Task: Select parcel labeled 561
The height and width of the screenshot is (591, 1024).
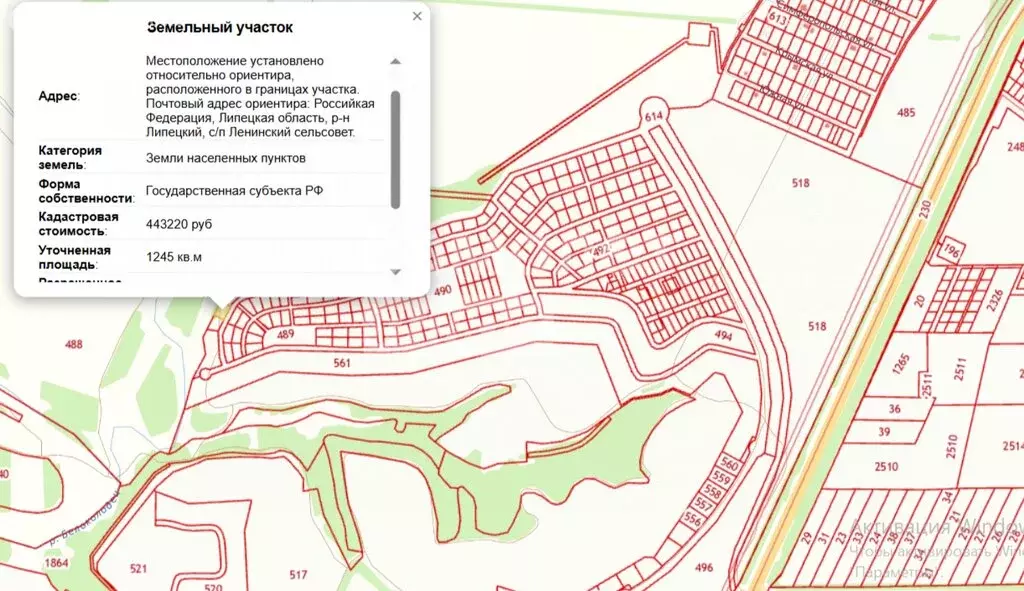Action: tap(342, 363)
